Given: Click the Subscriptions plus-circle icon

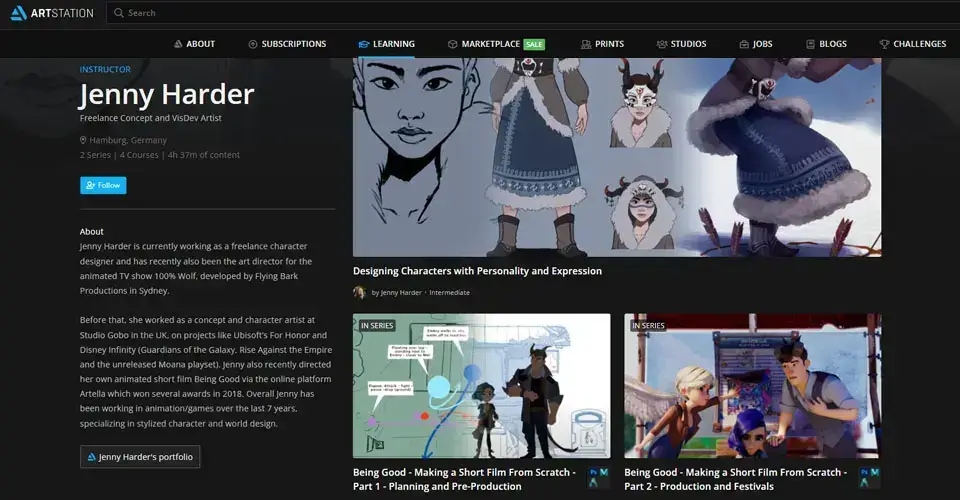Looking at the screenshot, I should (x=253, y=44).
